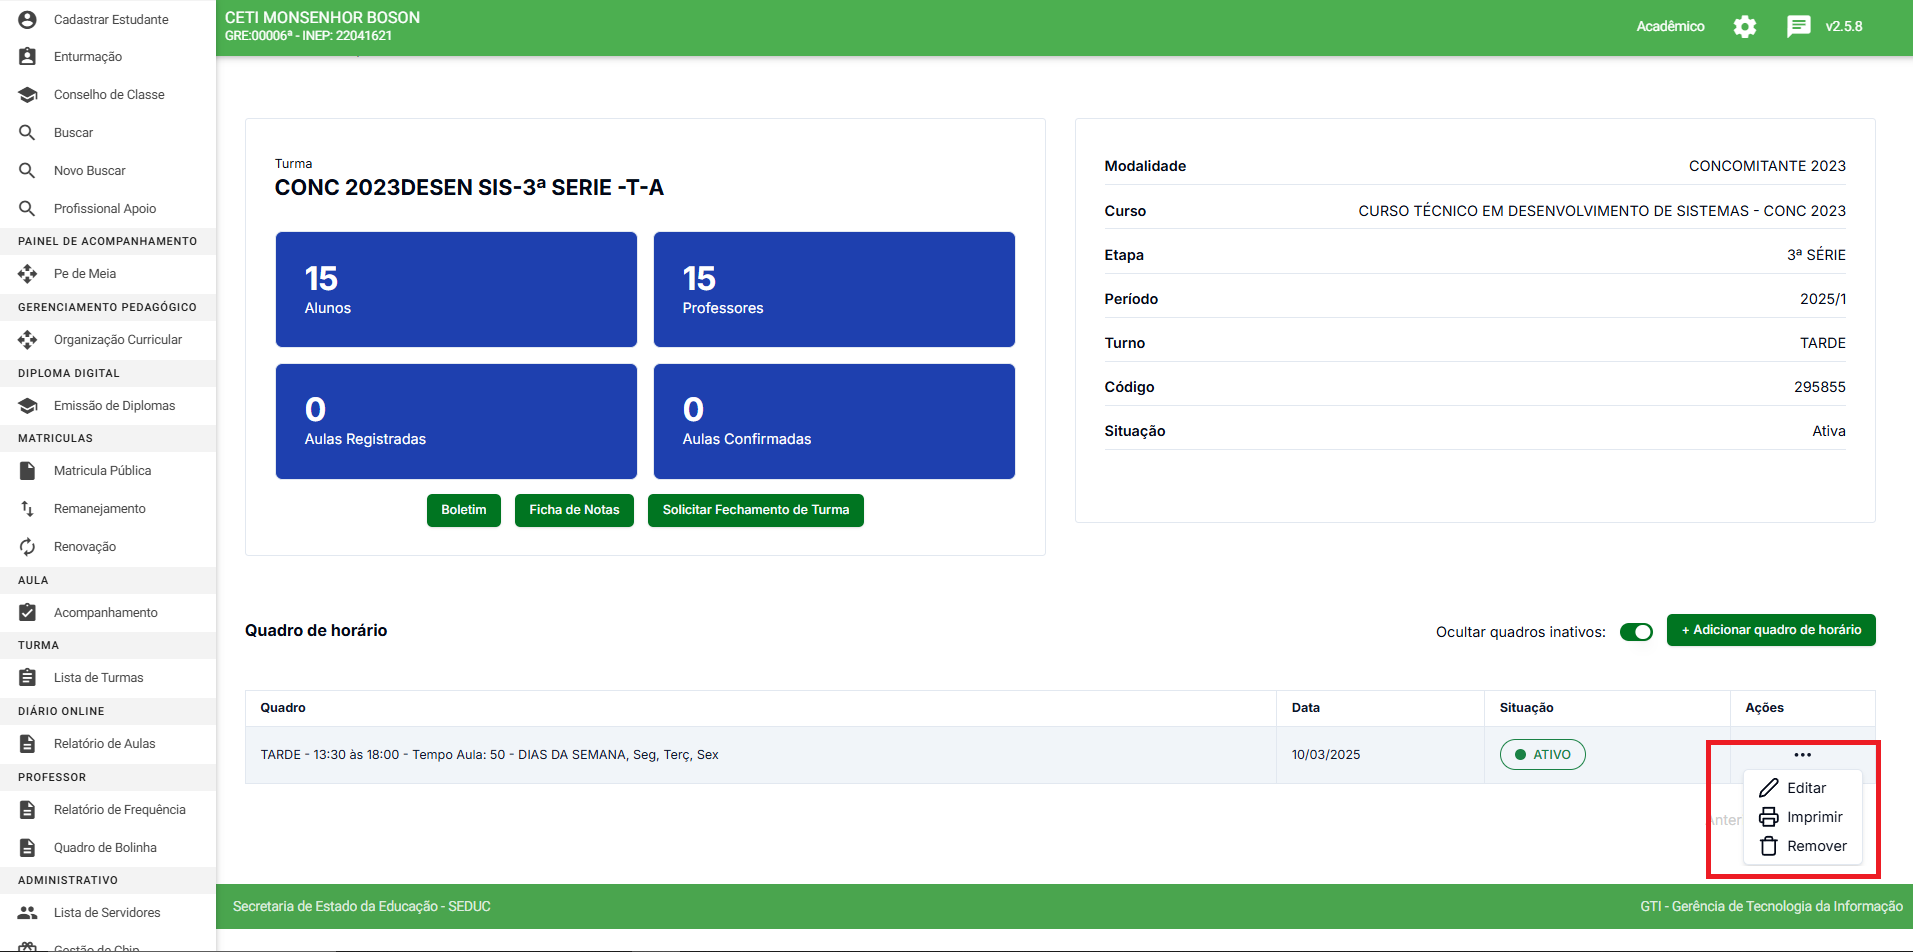Viewport: 1913px width, 952px height.
Task: Click the Buscar magnifier icon in sidebar
Action: click(x=28, y=133)
